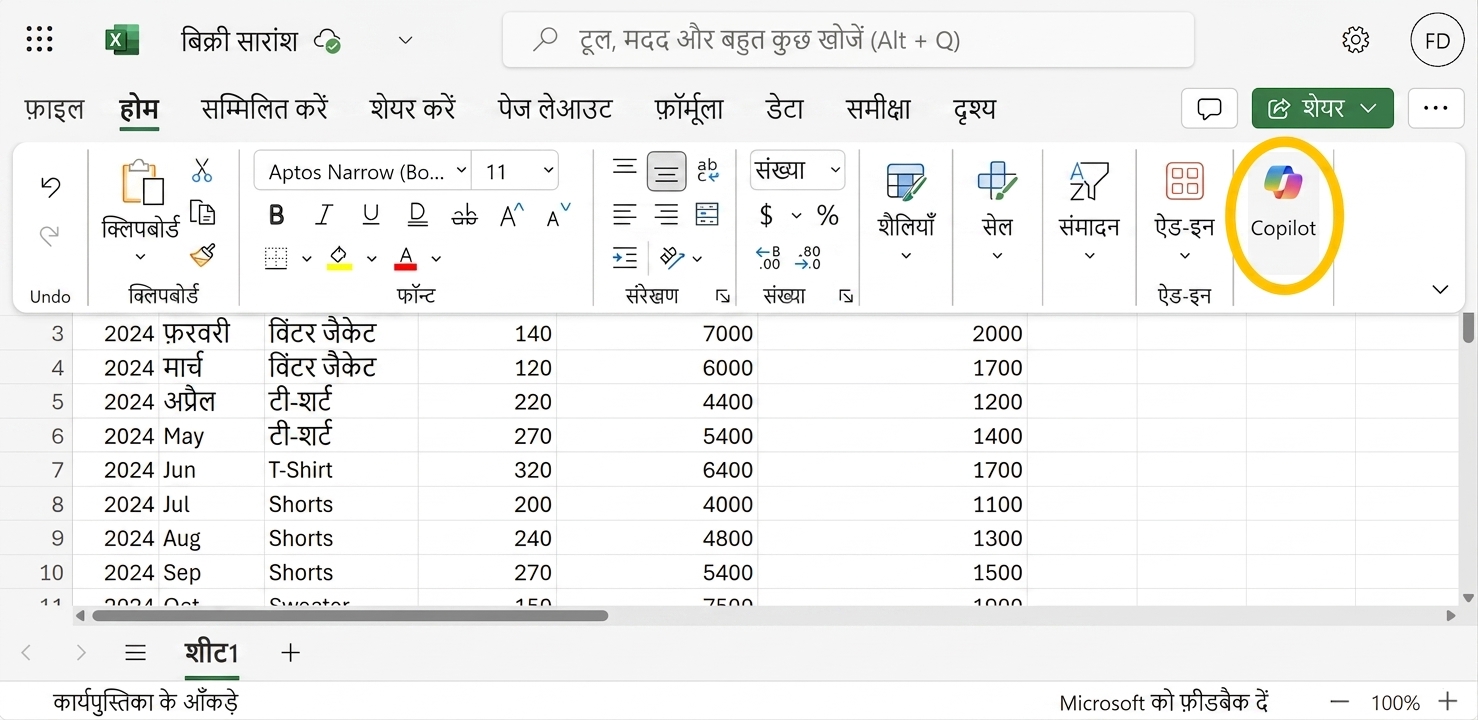Switch to the पेज लेआउट tab
The image size is (1478, 720).
(x=555, y=109)
